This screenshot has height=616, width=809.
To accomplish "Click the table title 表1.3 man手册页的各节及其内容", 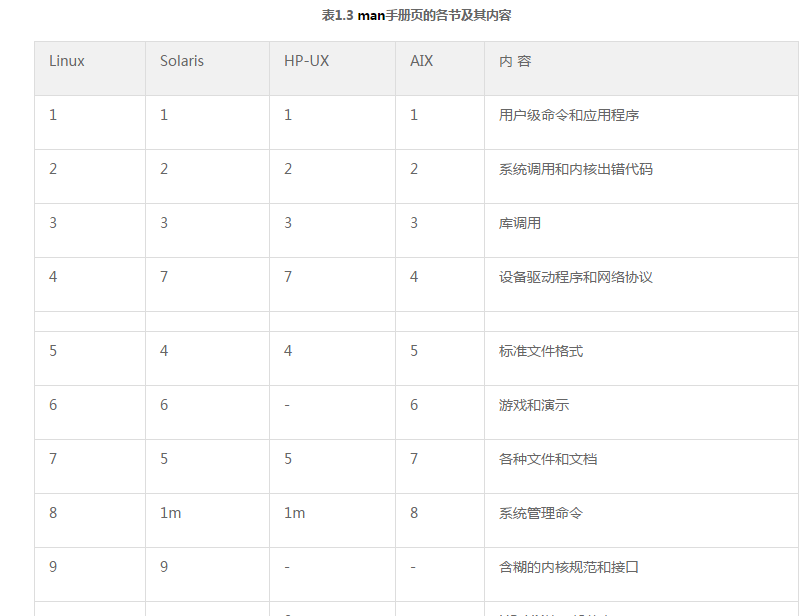I will tap(416, 15).
